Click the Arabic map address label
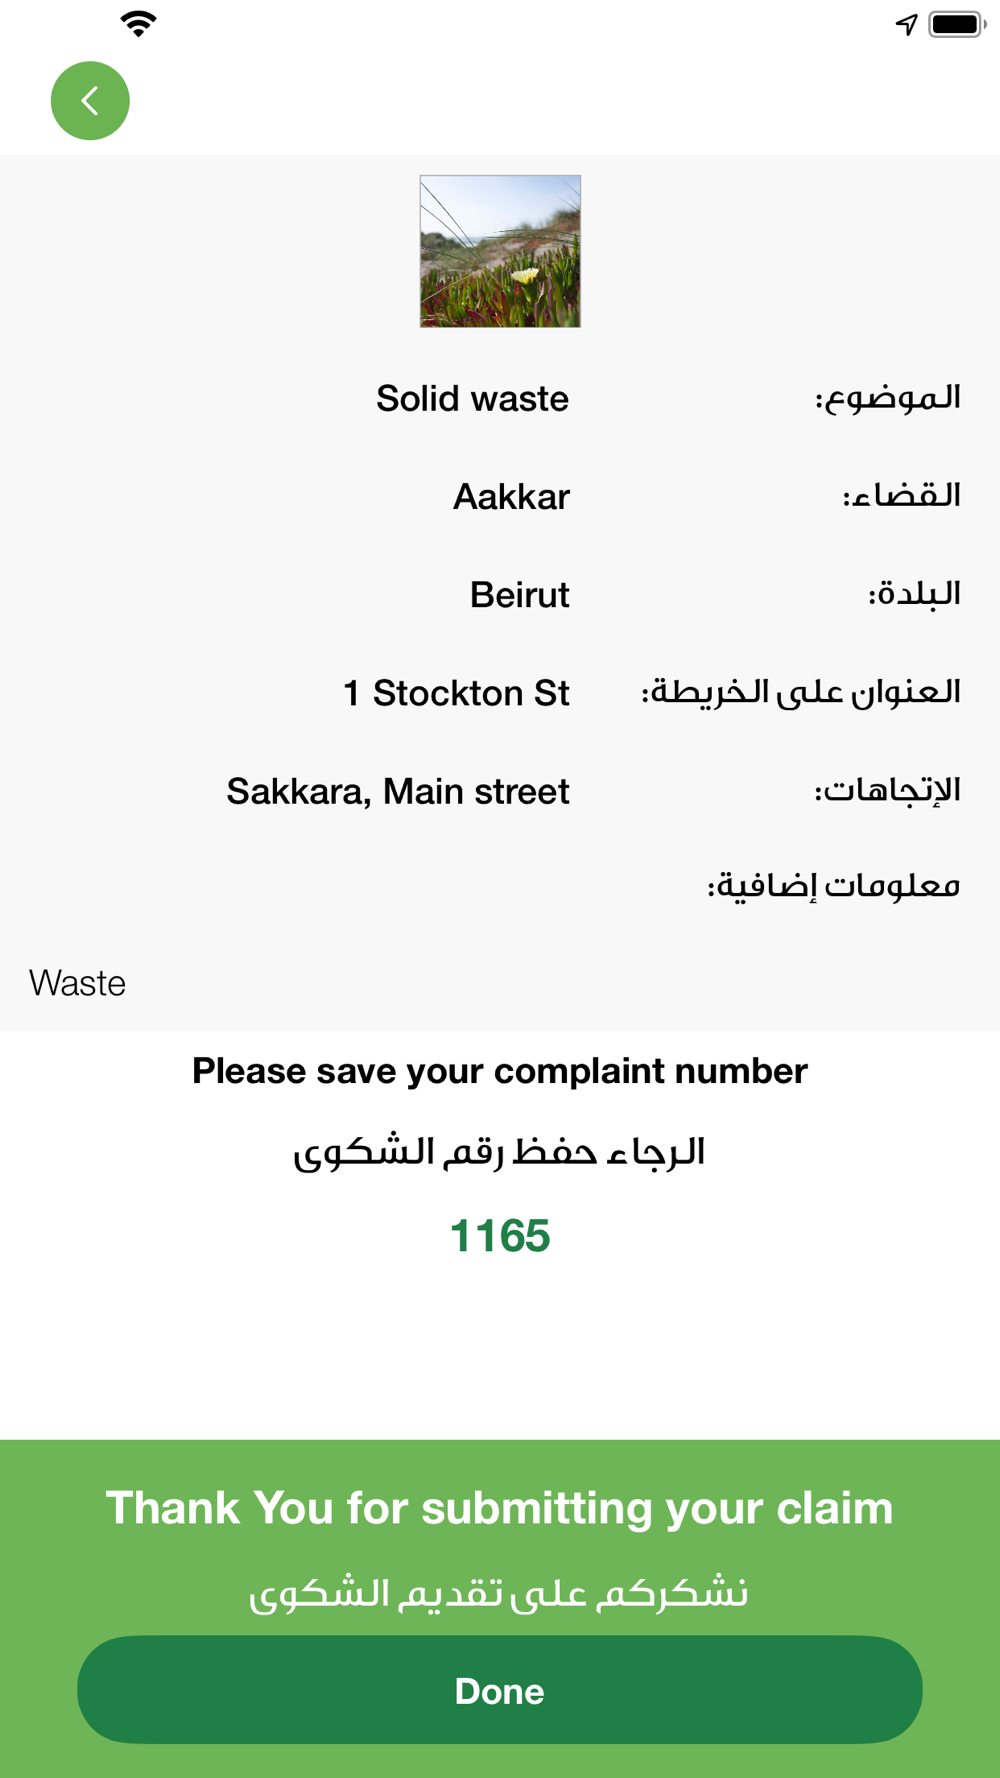This screenshot has height=1778, width=1000. pos(801,692)
